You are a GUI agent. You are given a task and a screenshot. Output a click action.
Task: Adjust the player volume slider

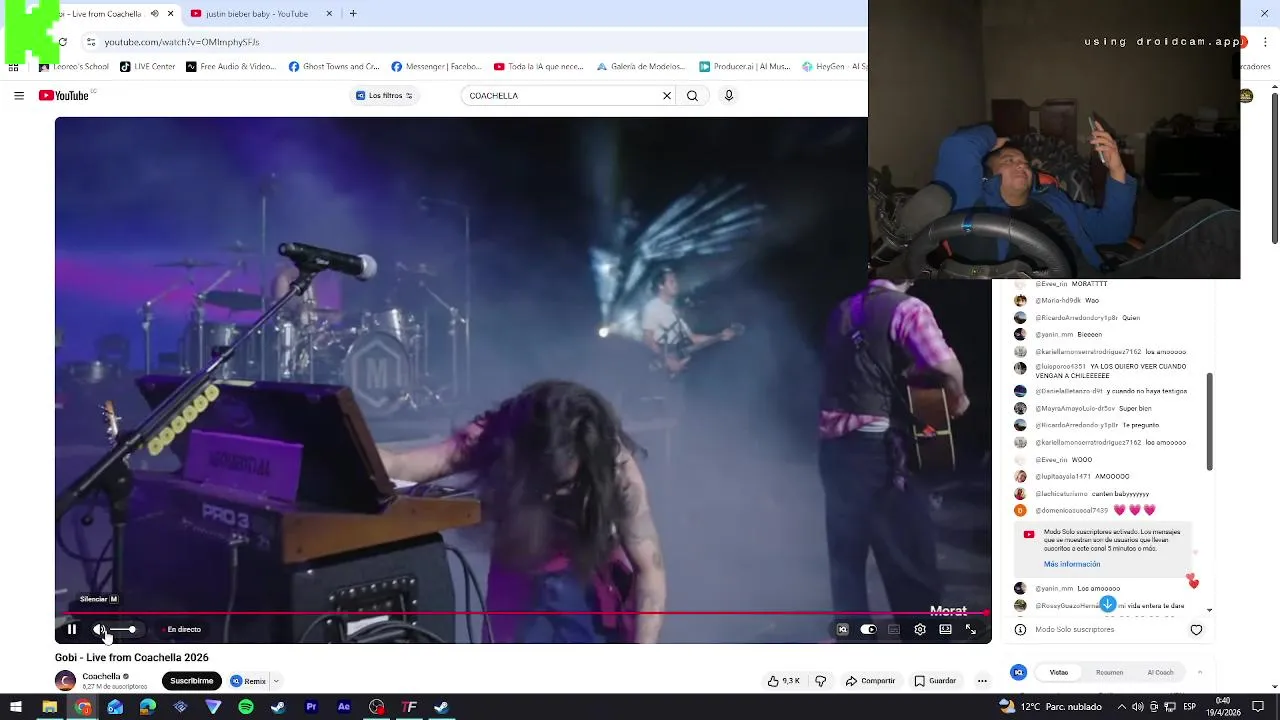pos(123,629)
